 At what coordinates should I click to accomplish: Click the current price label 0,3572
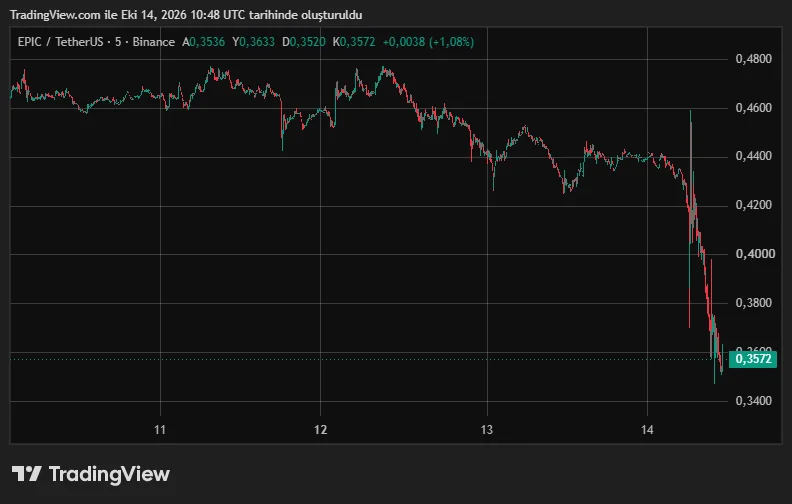pos(753,359)
